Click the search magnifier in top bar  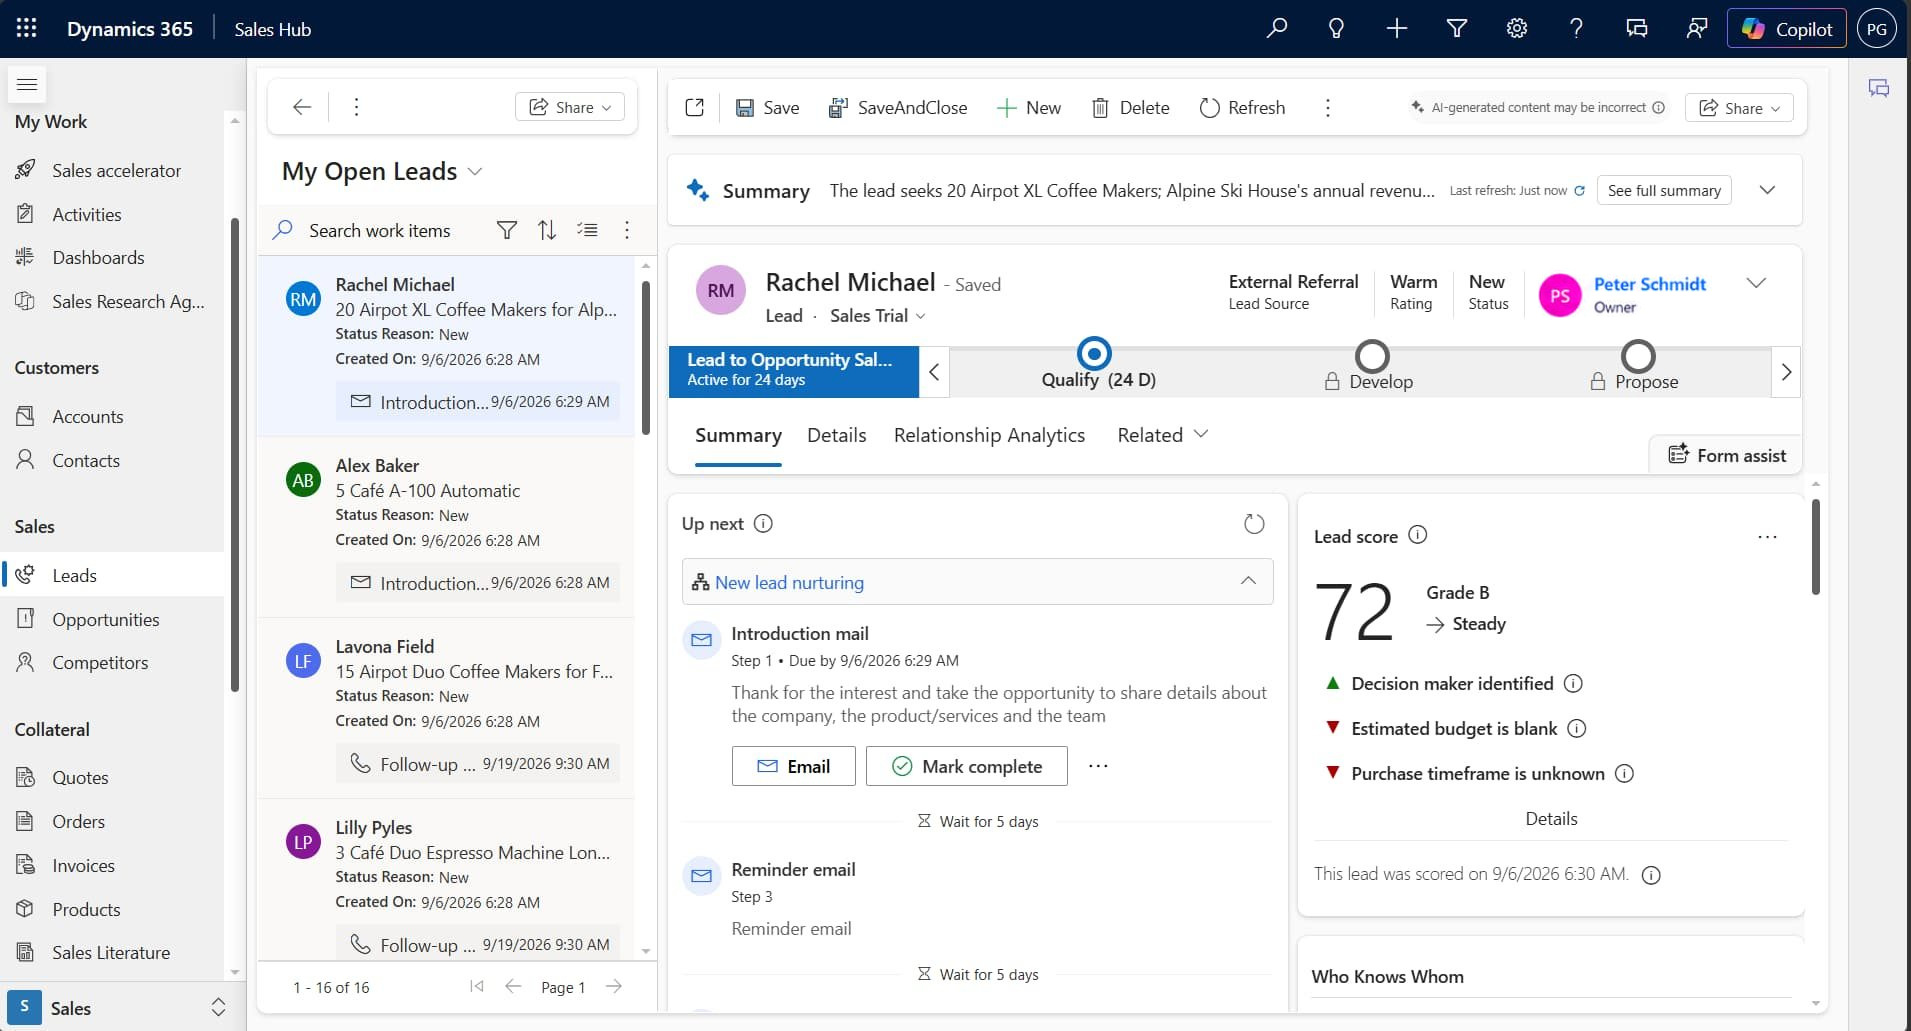tap(1277, 28)
